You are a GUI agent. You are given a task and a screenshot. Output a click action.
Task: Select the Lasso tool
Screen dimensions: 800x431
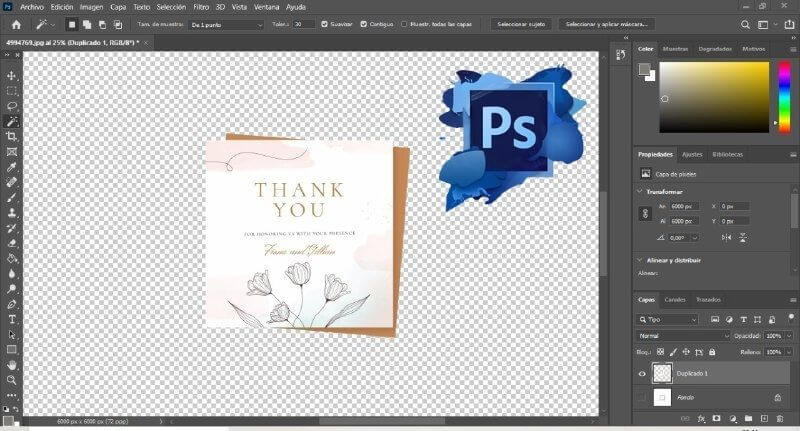click(x=12, y=105)
